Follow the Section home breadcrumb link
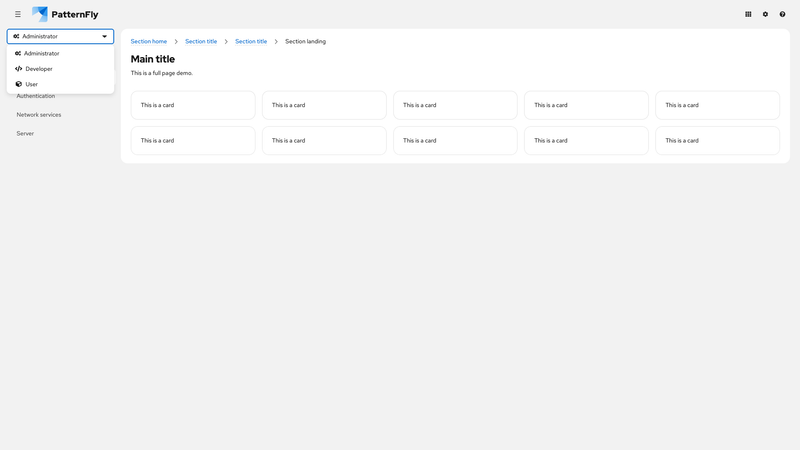Image resolution: width=800 pixels, height=450 pixels. pyautogui.click(x=148, y=41)
